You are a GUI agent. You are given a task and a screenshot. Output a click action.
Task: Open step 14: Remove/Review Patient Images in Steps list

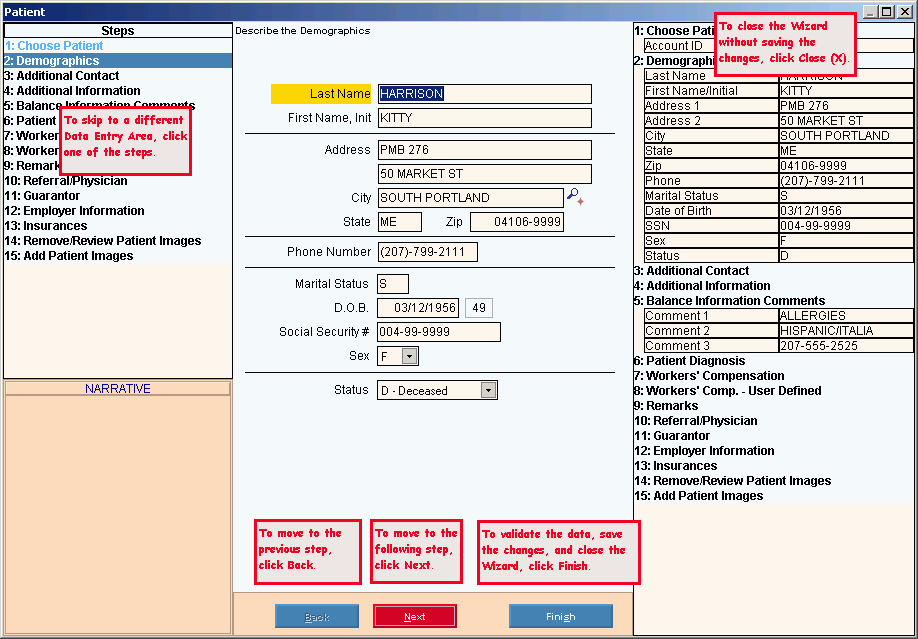[118, 241]
